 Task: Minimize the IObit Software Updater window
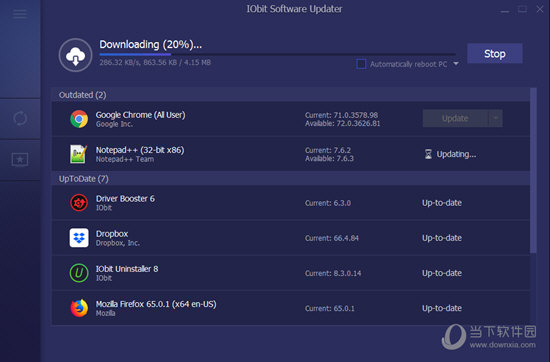(505, 11)
